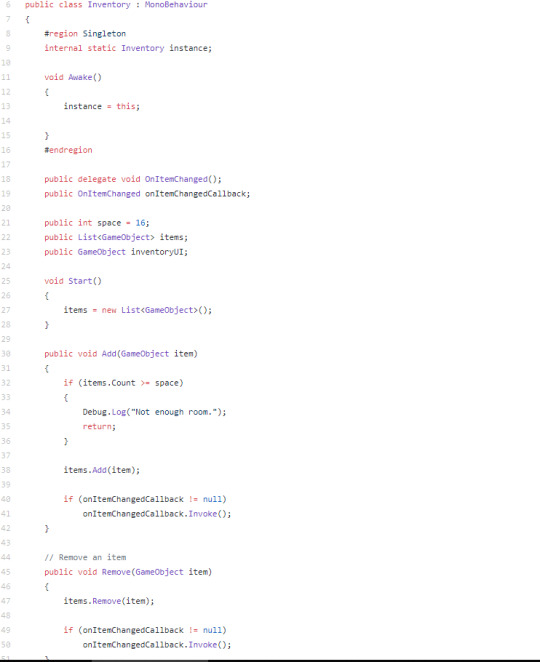Image resolution: width=540 pixels, height=662 pixels.
Task: Click the null check on line 49
Action: 145,630
